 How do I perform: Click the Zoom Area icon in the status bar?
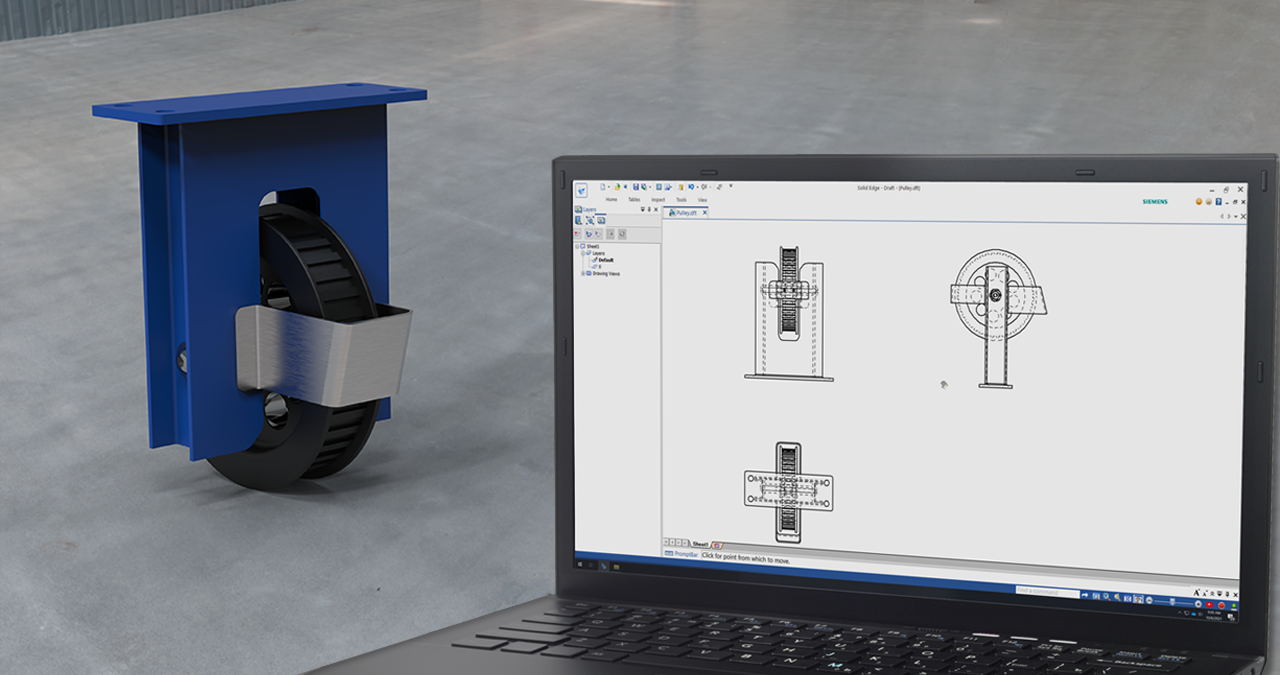tap(1096, 596)
